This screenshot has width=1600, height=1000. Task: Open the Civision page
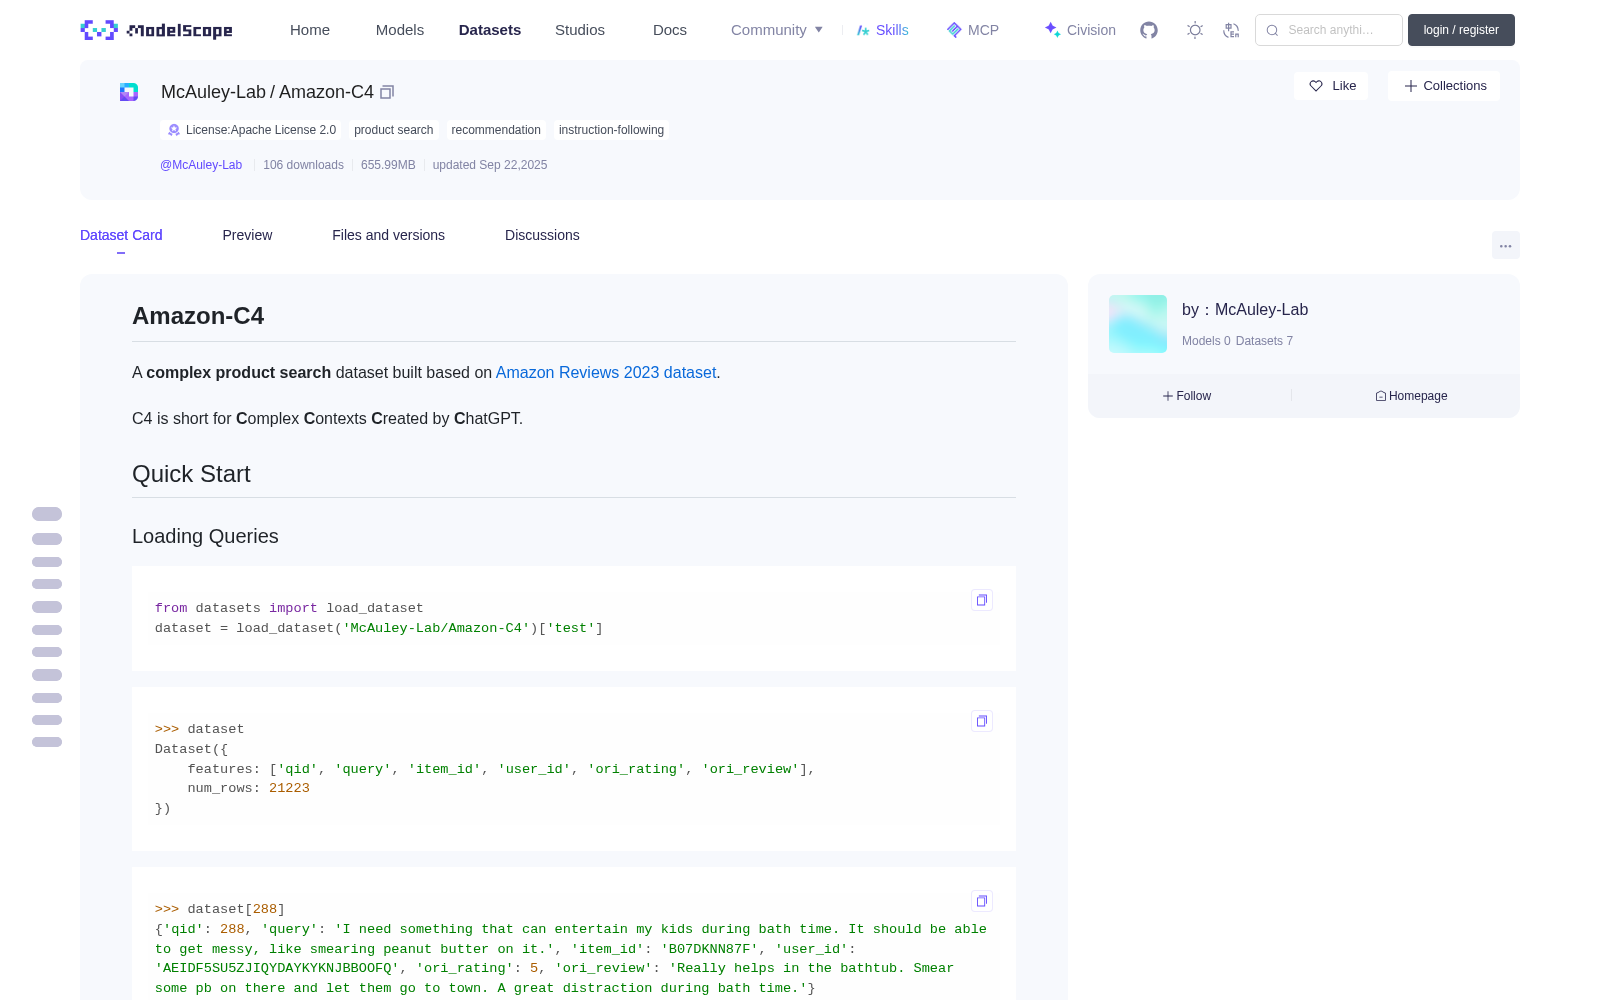tap(1080, 30)
